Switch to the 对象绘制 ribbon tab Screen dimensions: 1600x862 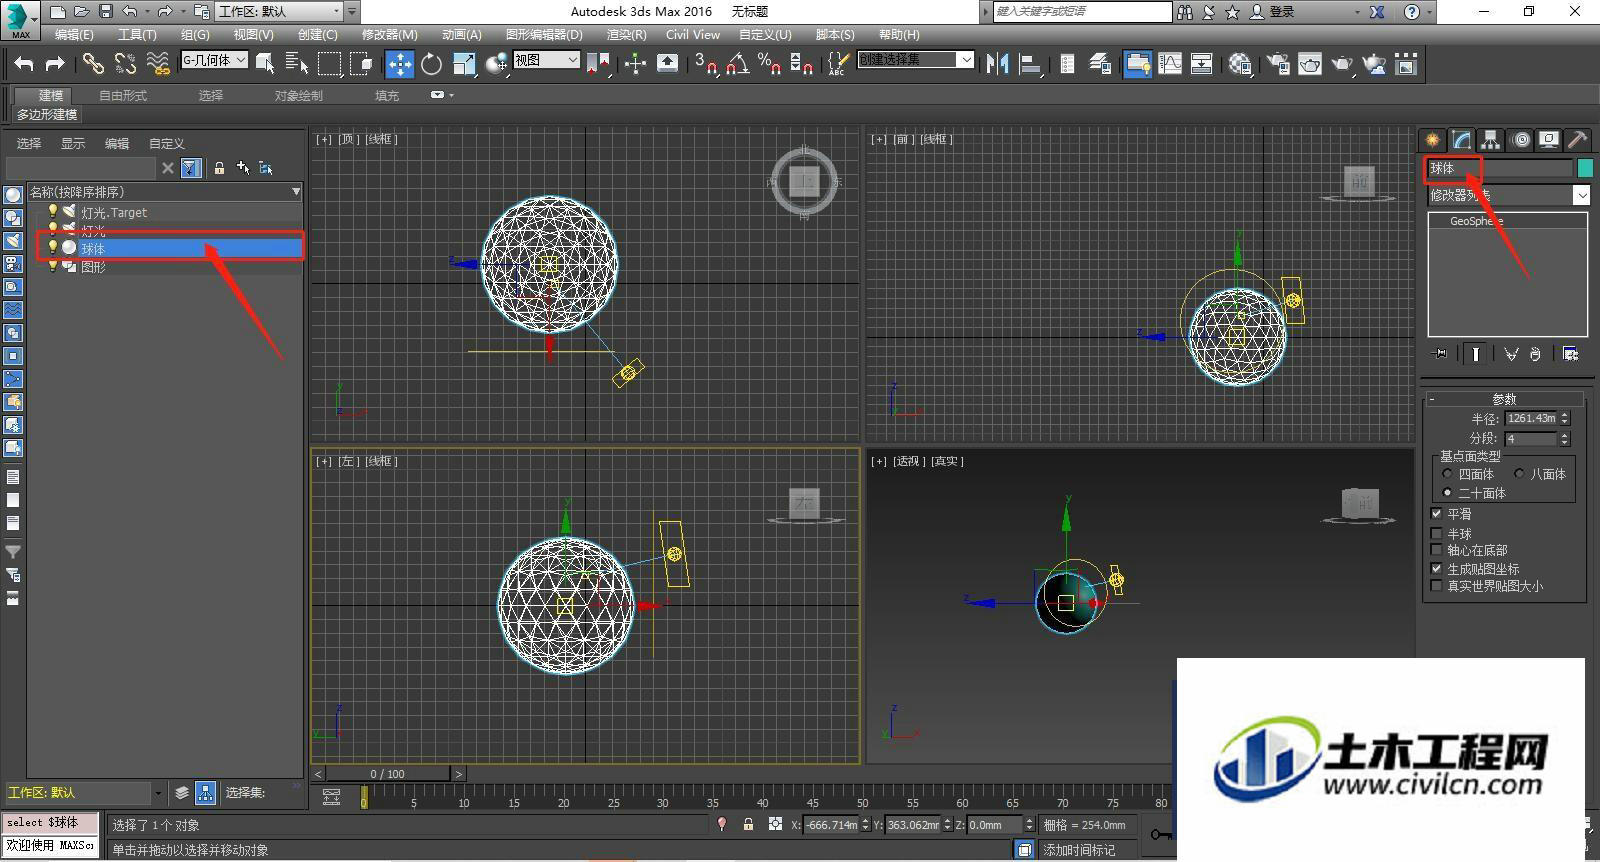pyautogui.click(x=298, y=96)
